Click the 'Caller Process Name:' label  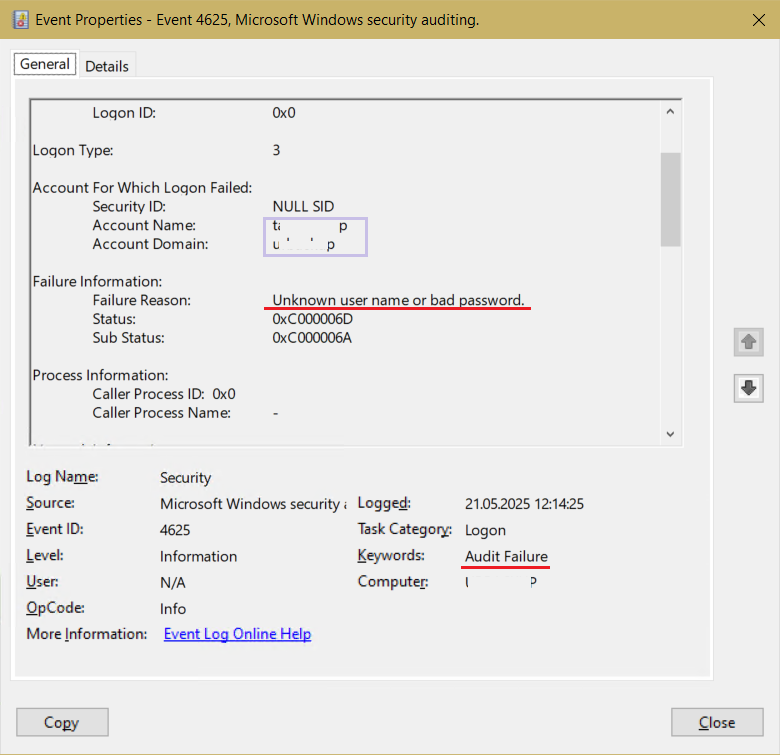point(162,413)
